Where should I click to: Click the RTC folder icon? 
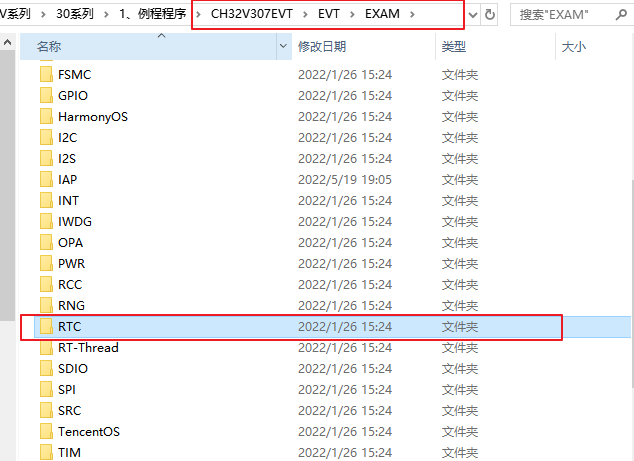coord(45,327)
